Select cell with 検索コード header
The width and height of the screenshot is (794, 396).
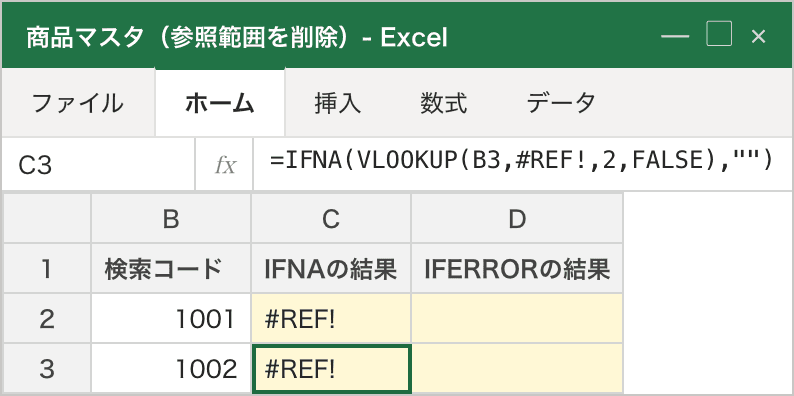click(x=171, y=268)
